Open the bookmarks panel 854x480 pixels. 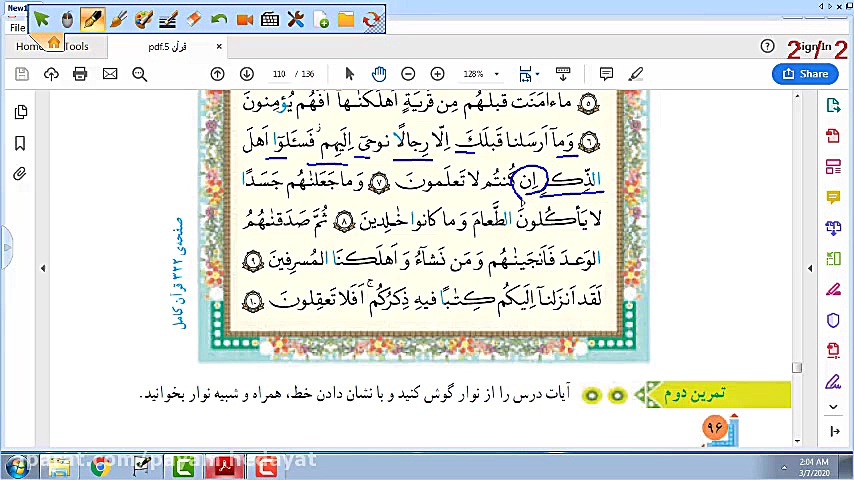pyautogui.click(x=20, y=143)
